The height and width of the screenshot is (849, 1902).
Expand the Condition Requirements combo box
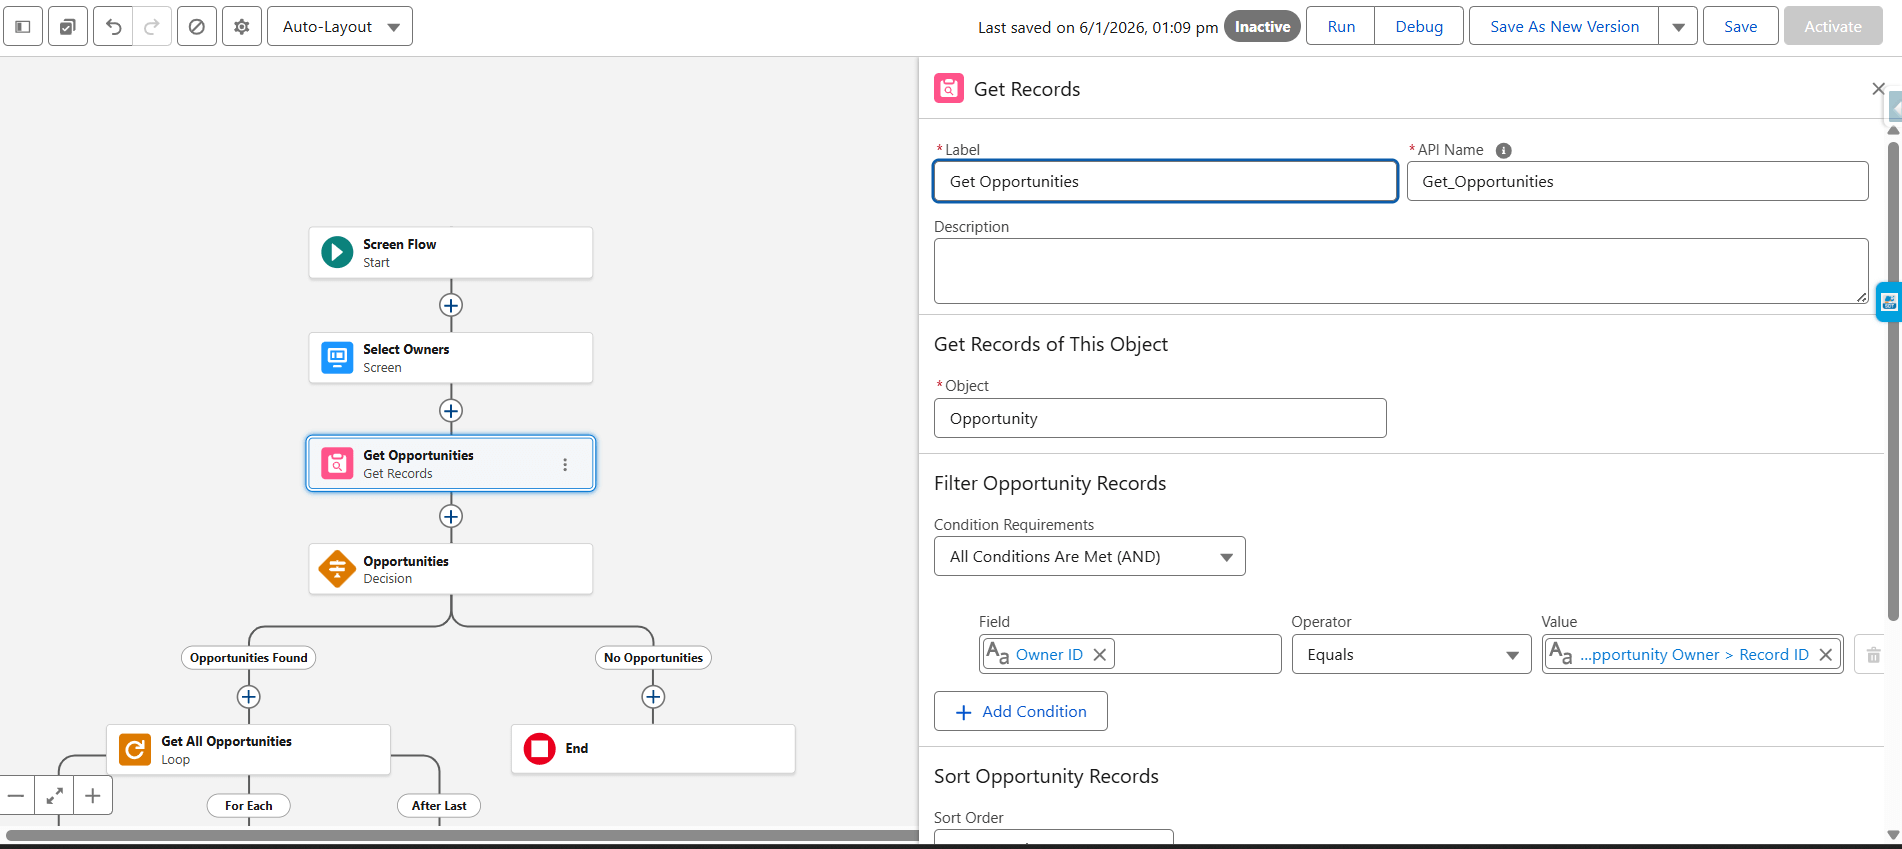(1089, 557)
